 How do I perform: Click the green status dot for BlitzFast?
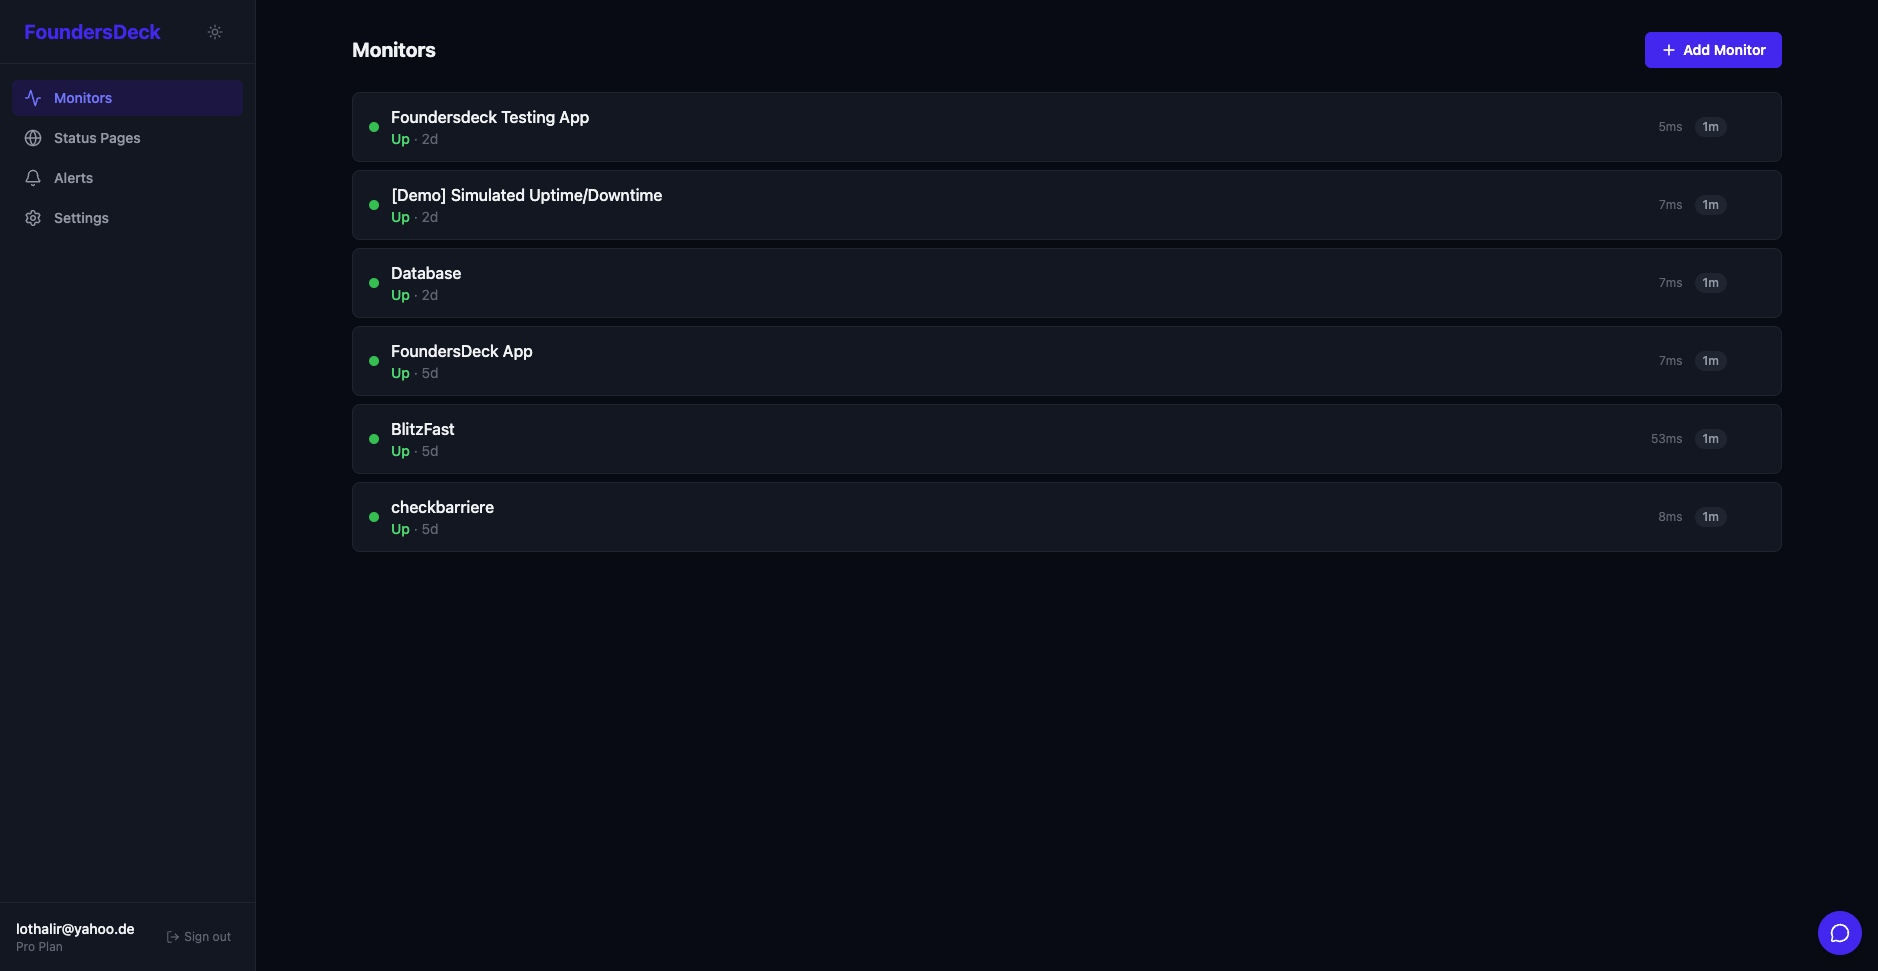pyautogui.click(x=374, y=439)
